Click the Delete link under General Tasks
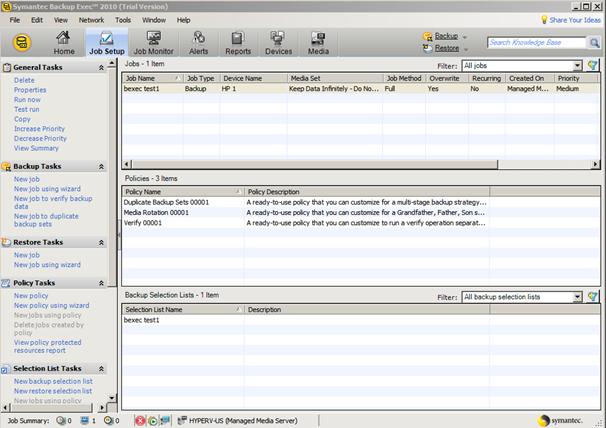The width and height of the screenshot is (606, 428). pyautogui.click(x=24, y=80)
